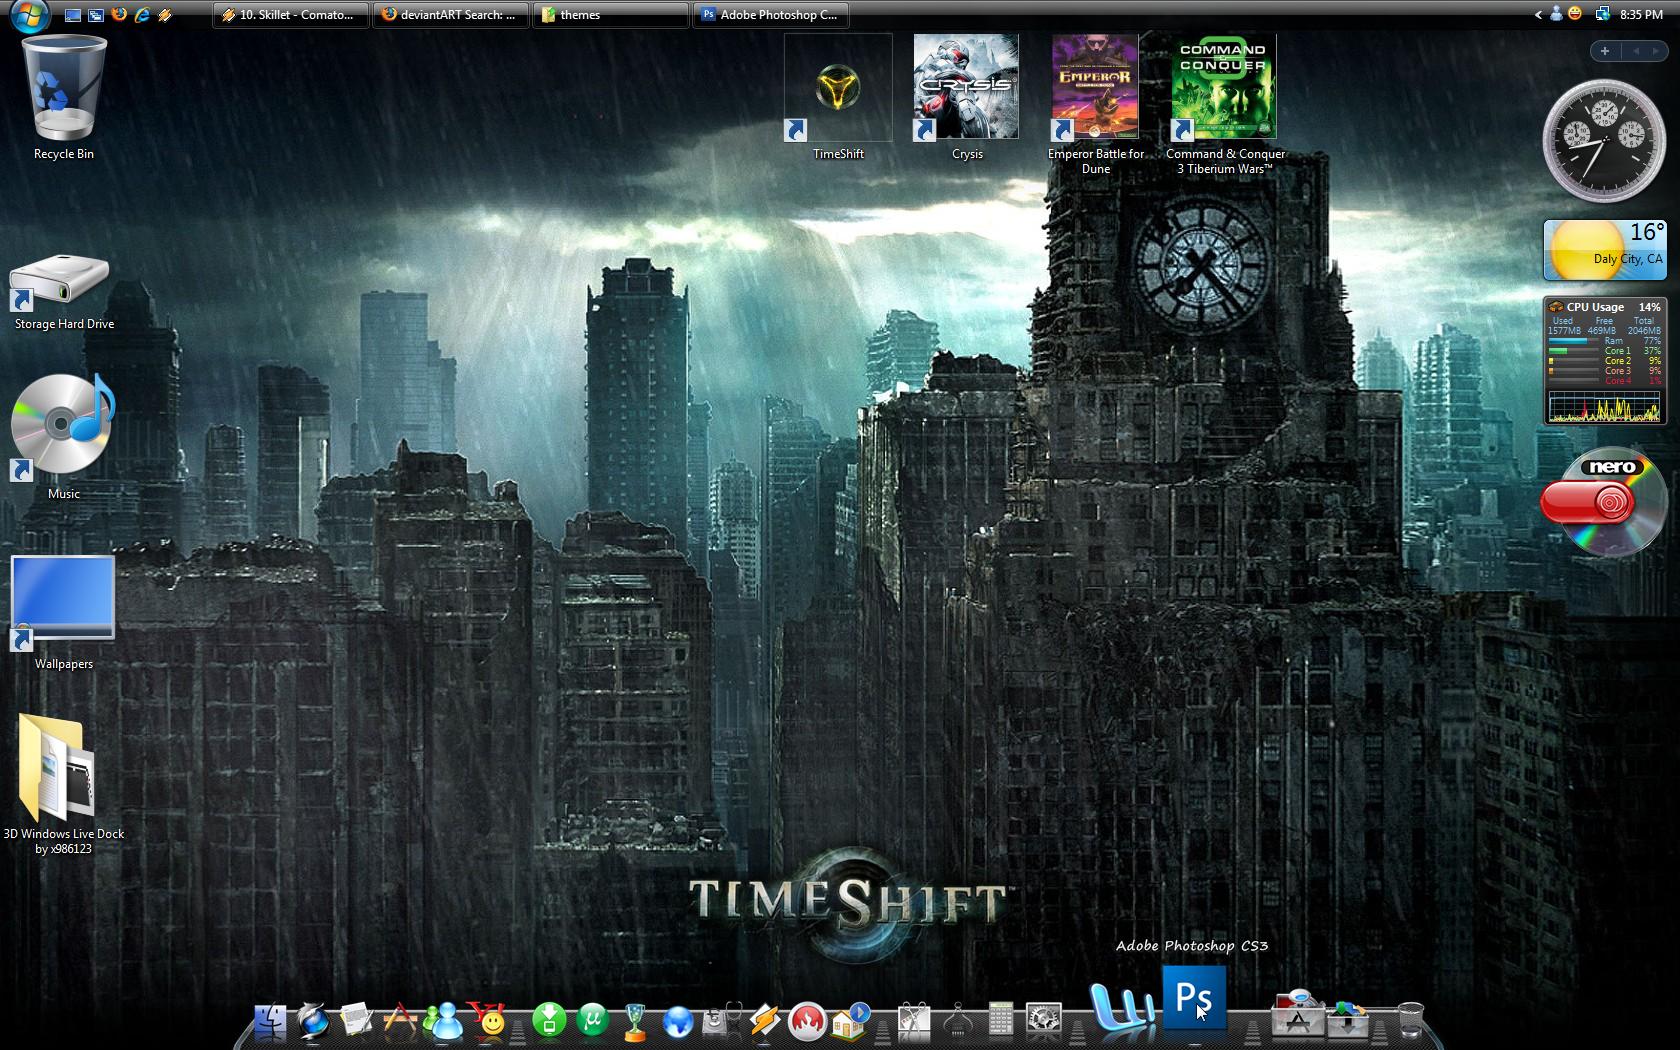Launch Winamp from the quick launch bar
Image resolution: width=1680 pixels, height=1050 pixels.
[x=165, y=15]
